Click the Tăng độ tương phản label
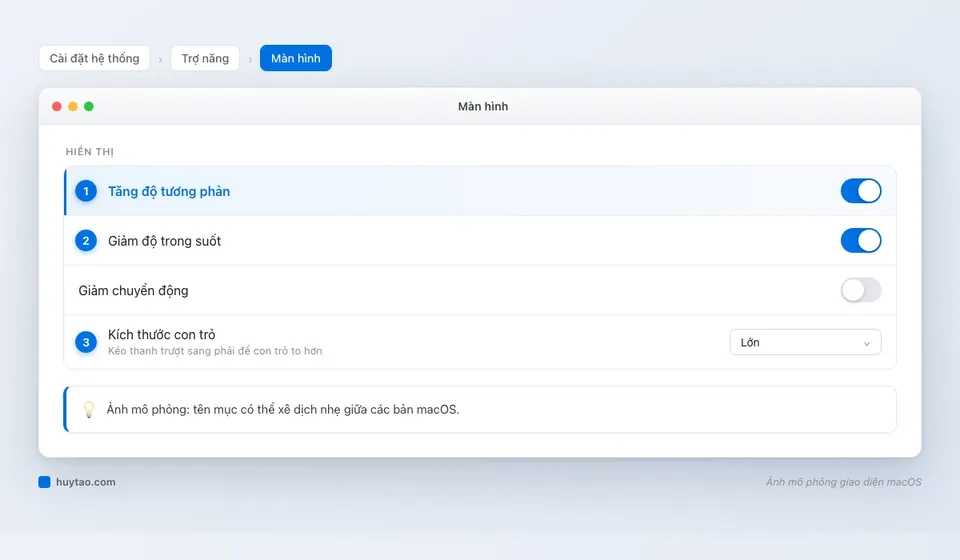Image resolution: width=960 pixels, height=560 pixels. click(x=169, y=191)
